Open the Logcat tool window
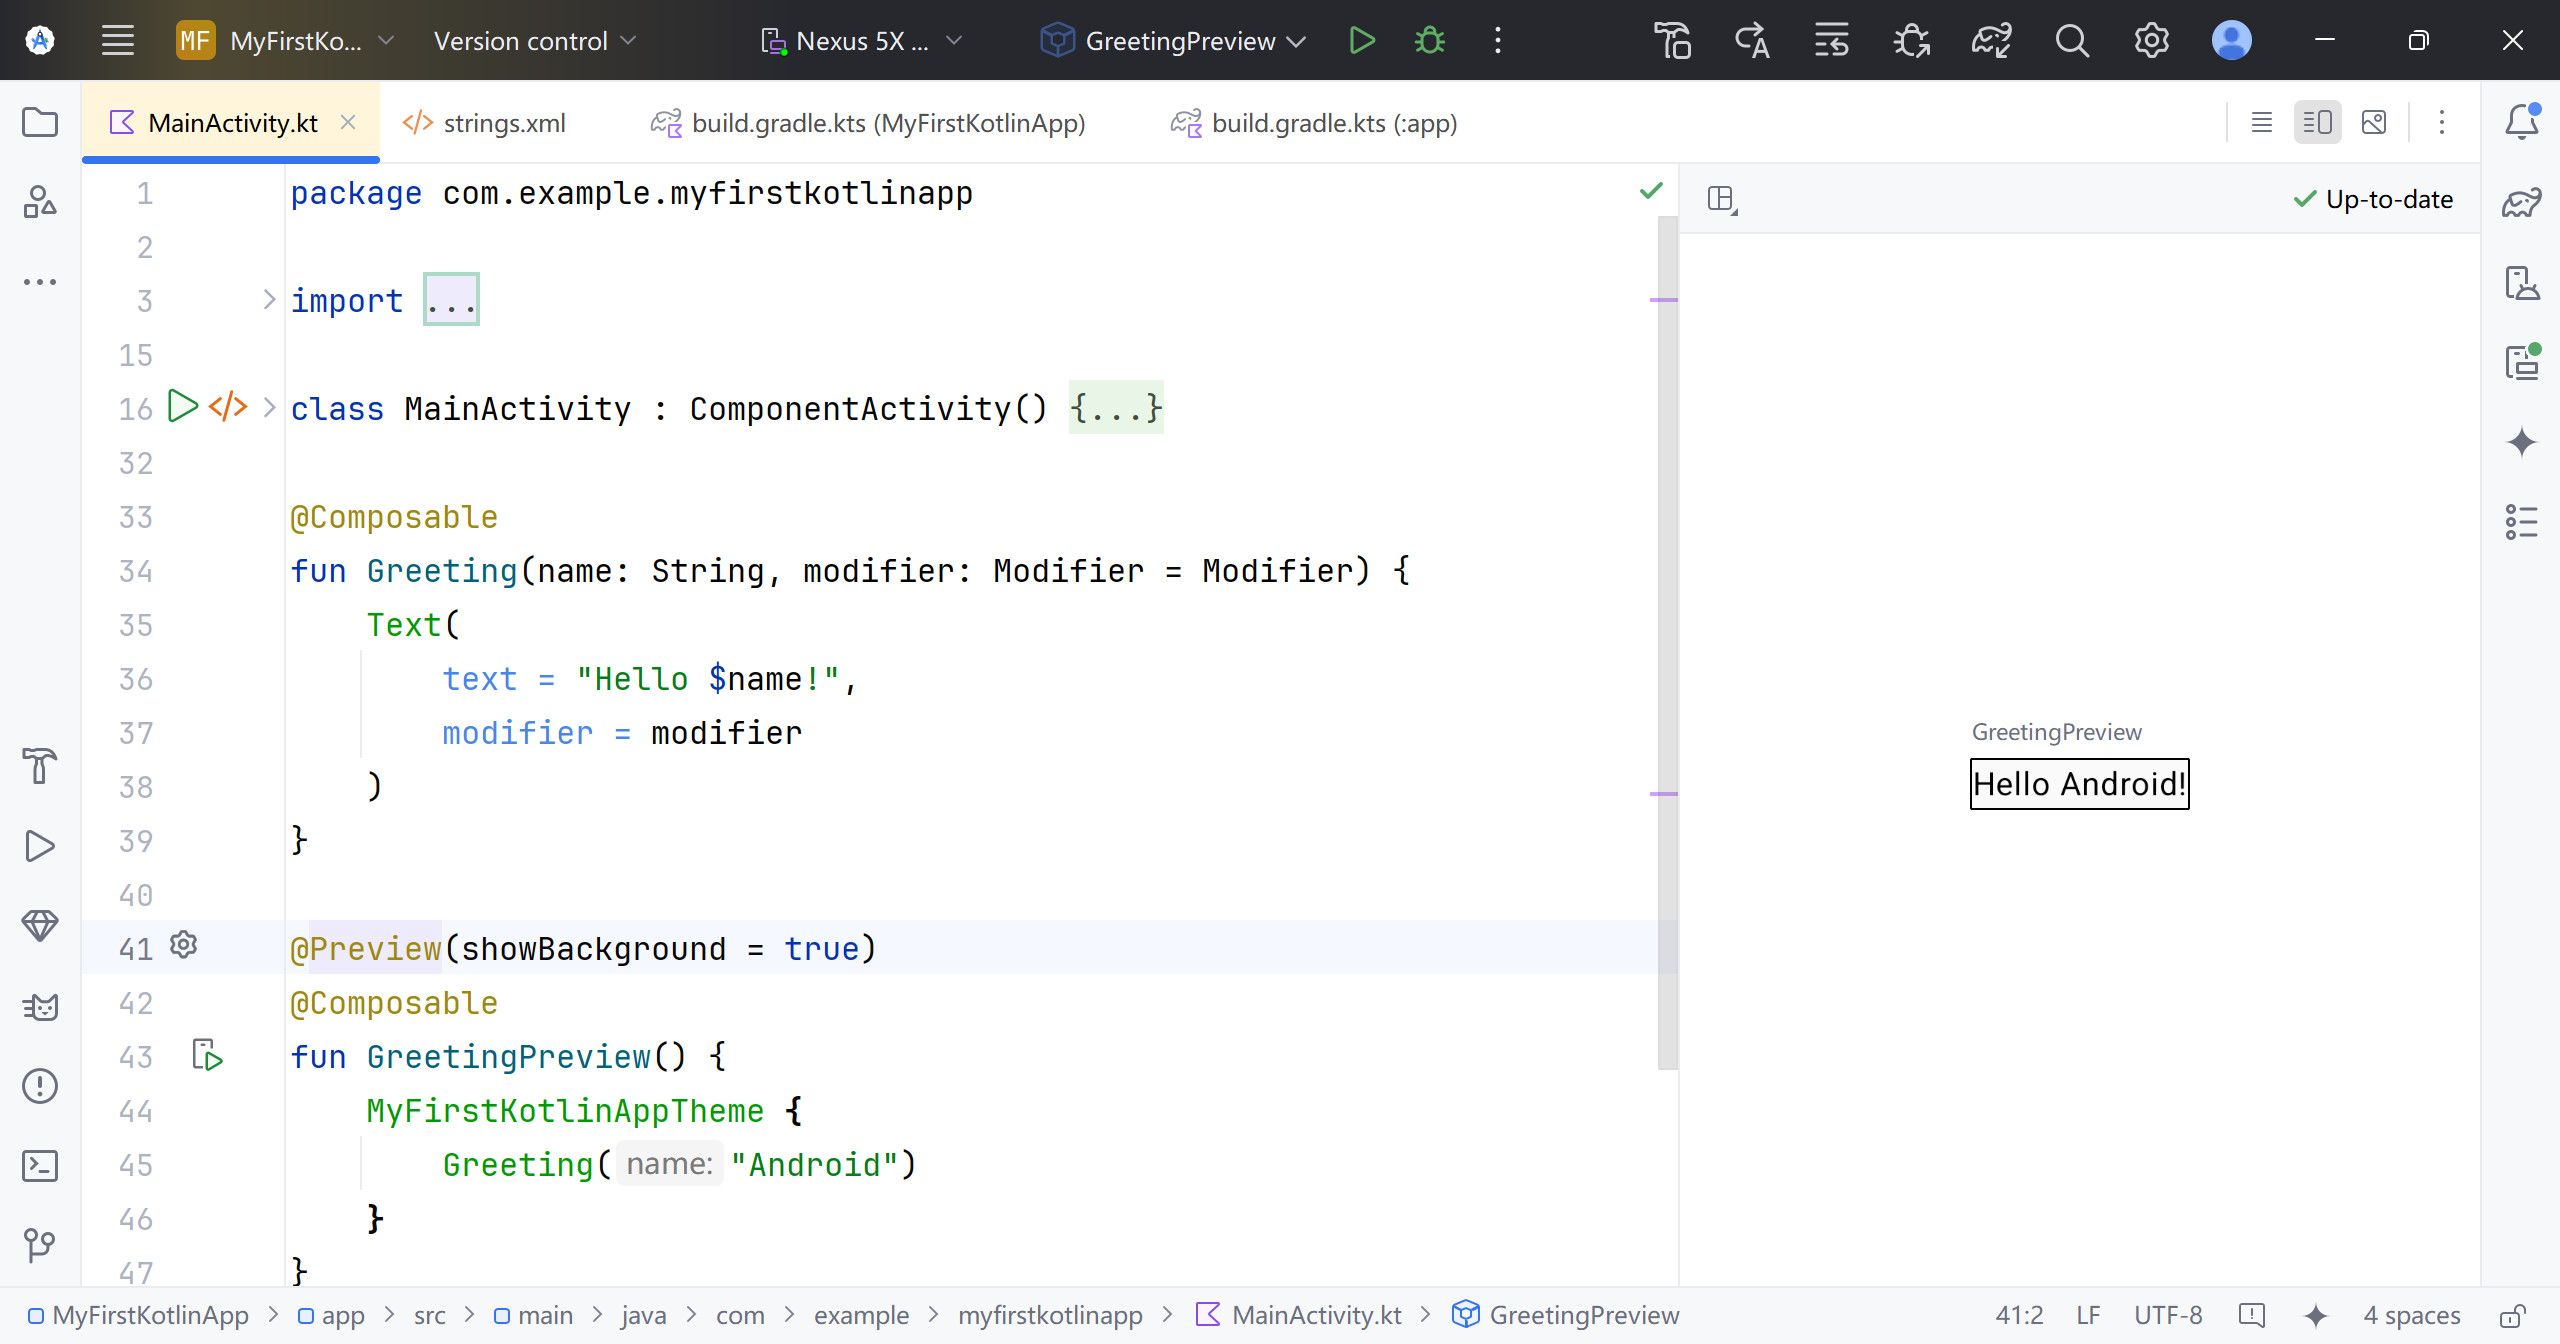Viewport: 2560px width, 1344px height. coord(40,1006)
